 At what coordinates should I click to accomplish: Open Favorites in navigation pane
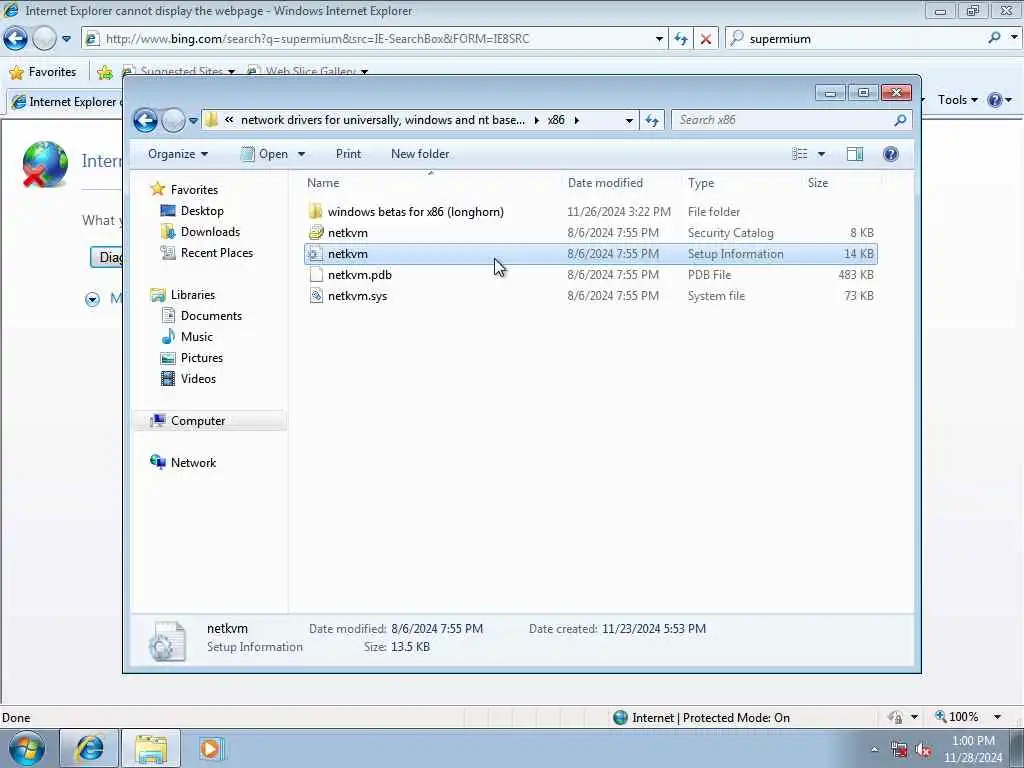coord(184,189)
